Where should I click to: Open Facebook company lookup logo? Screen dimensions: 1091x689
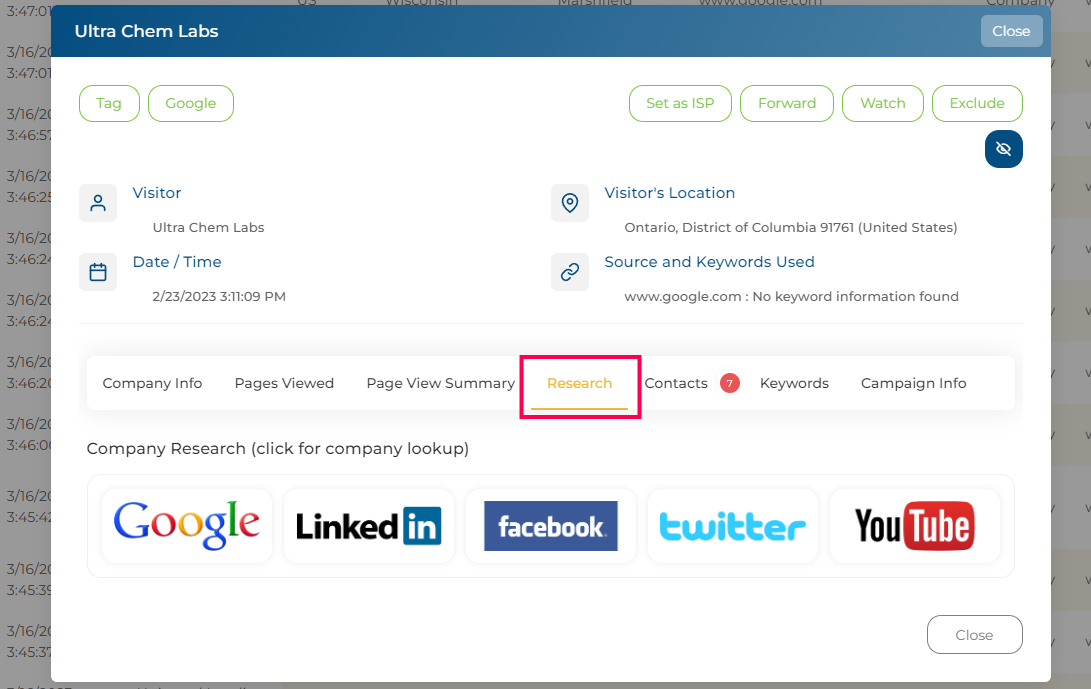tap(551, 526)
